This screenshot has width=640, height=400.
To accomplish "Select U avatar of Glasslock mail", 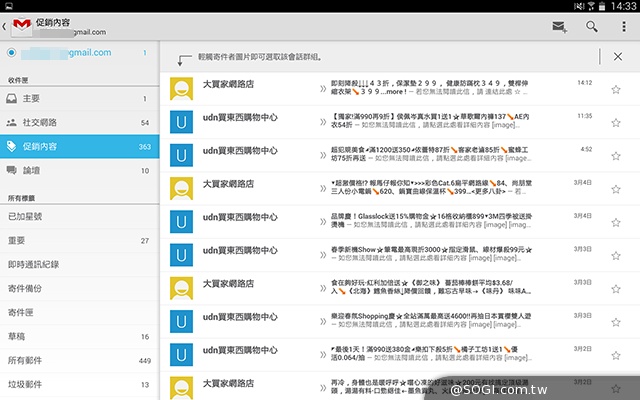I will (x=181, y=222).
